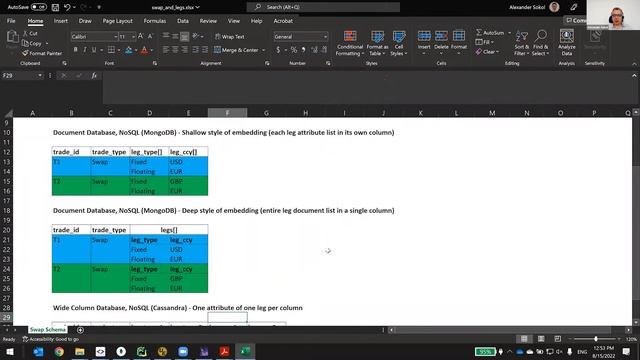The image size is (640, 360).
Task: Click the Undo arrow icon
Action: click(67, 7)
